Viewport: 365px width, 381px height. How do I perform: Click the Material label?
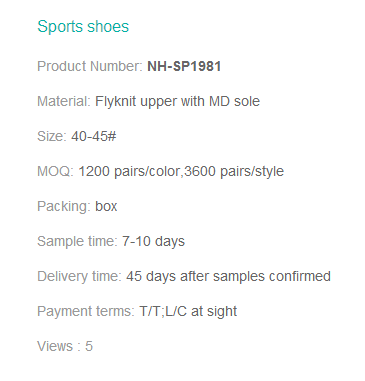(64, 101)
